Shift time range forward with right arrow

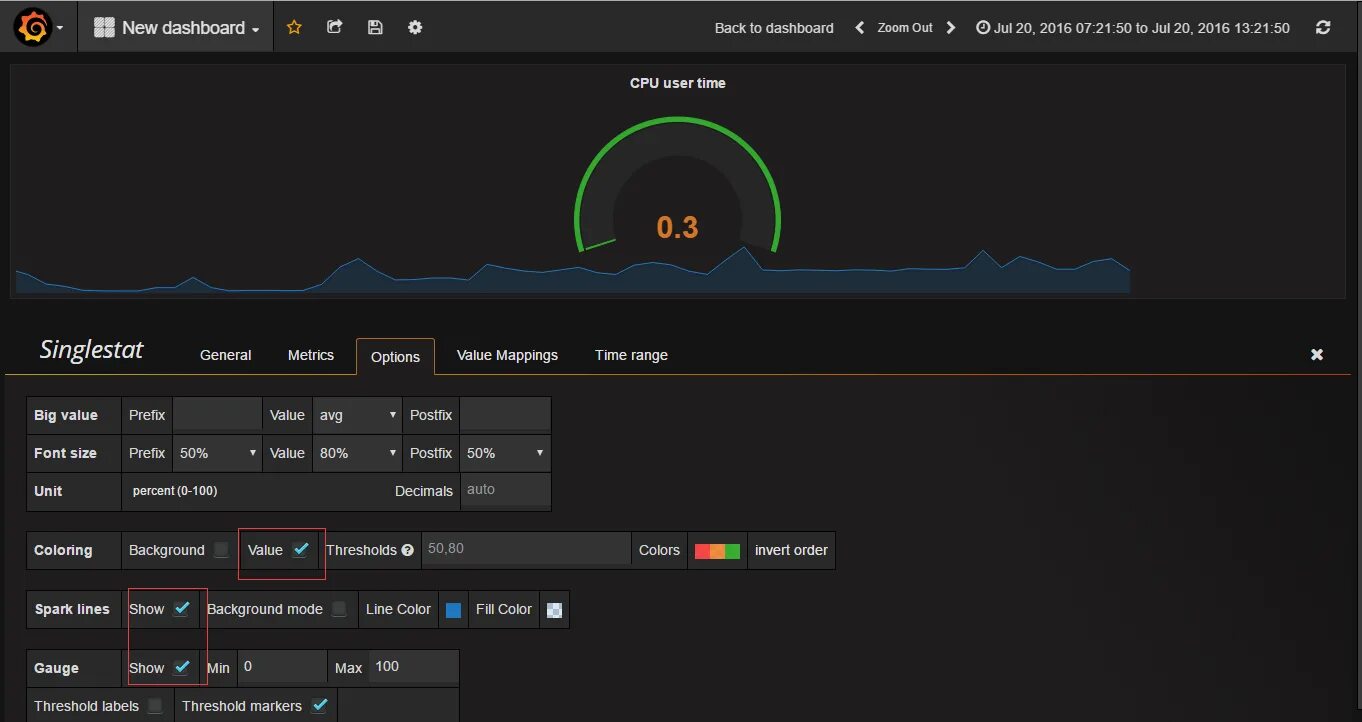click(x=951, y=28)
